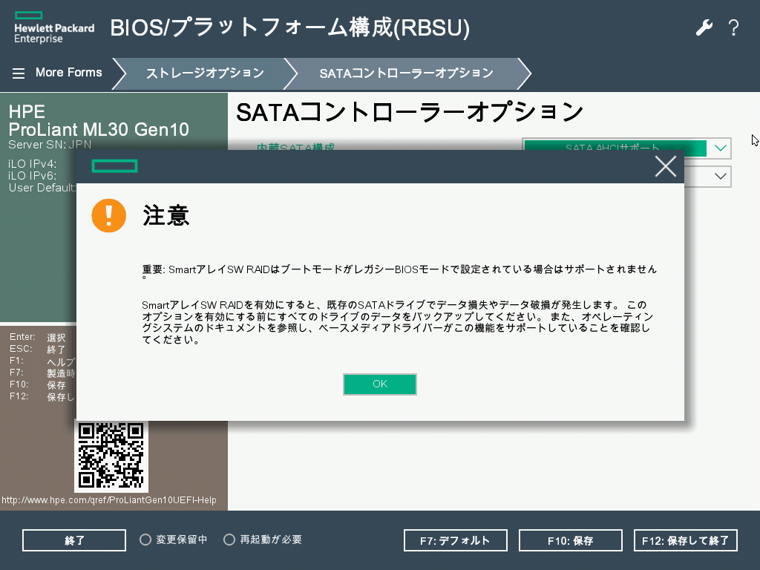Screen dimensions: 760x570
Task: Click the SATAコントローラーオプション page title
Action: pyautogui.click(x=410, y=112)
